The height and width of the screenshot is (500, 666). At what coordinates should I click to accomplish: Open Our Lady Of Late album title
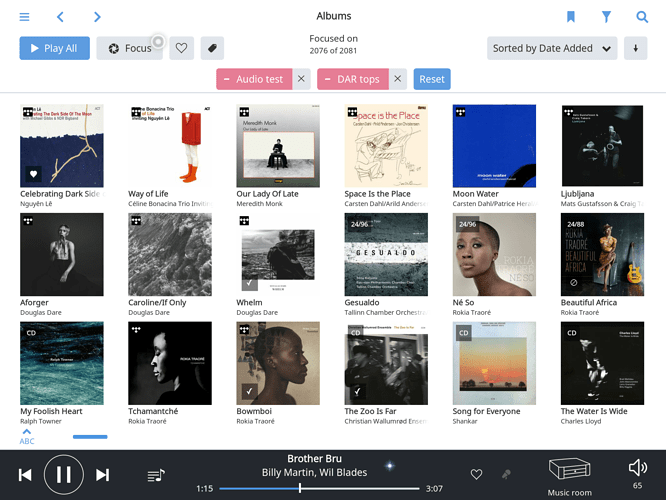(x=267, y=194)
